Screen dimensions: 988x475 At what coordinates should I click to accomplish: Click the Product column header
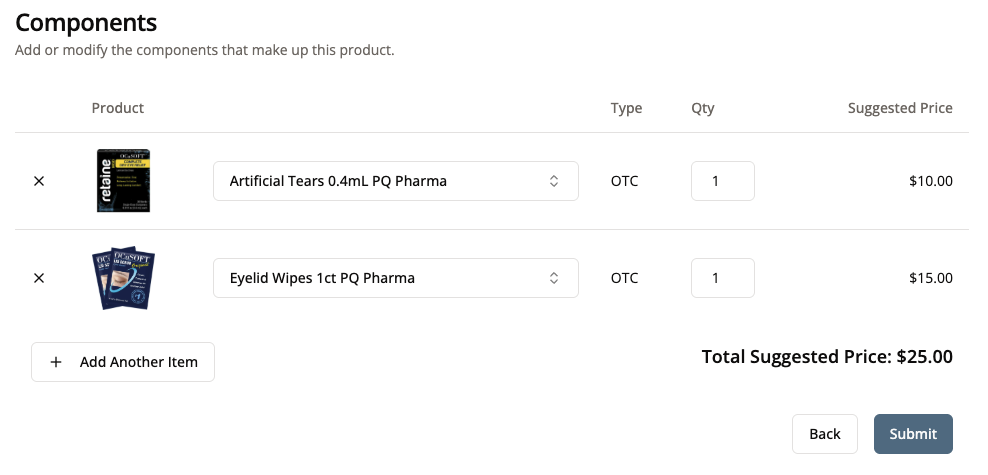[x=118, y=108]
